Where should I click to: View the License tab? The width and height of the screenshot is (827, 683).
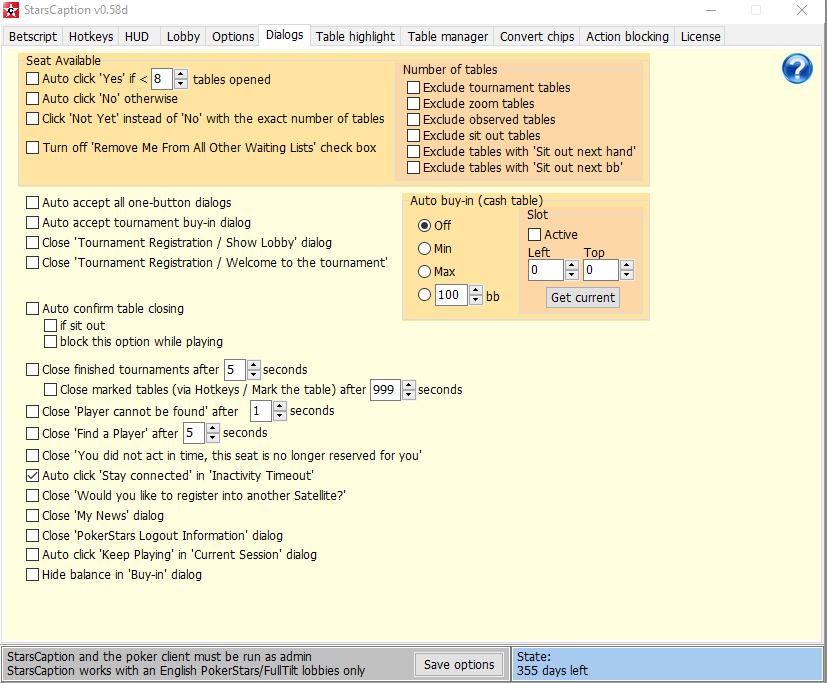[700, 36]
